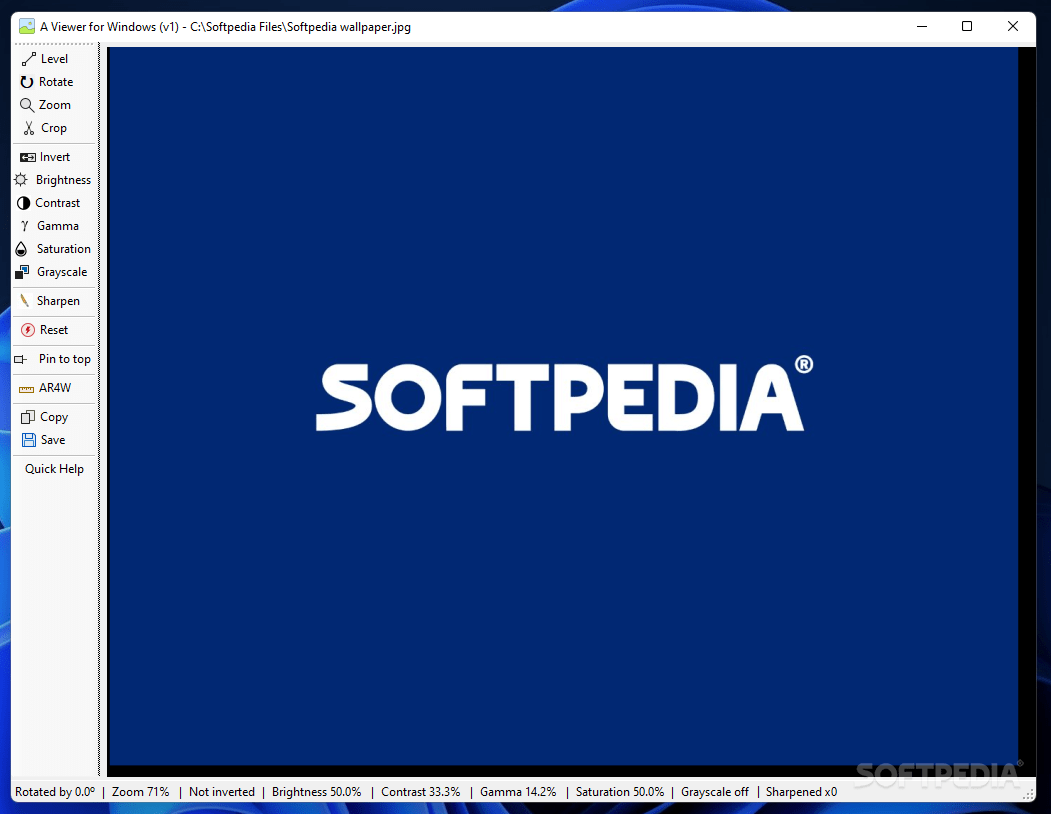
Task: Click the Gamma label
Action: [x=58, y=226]
